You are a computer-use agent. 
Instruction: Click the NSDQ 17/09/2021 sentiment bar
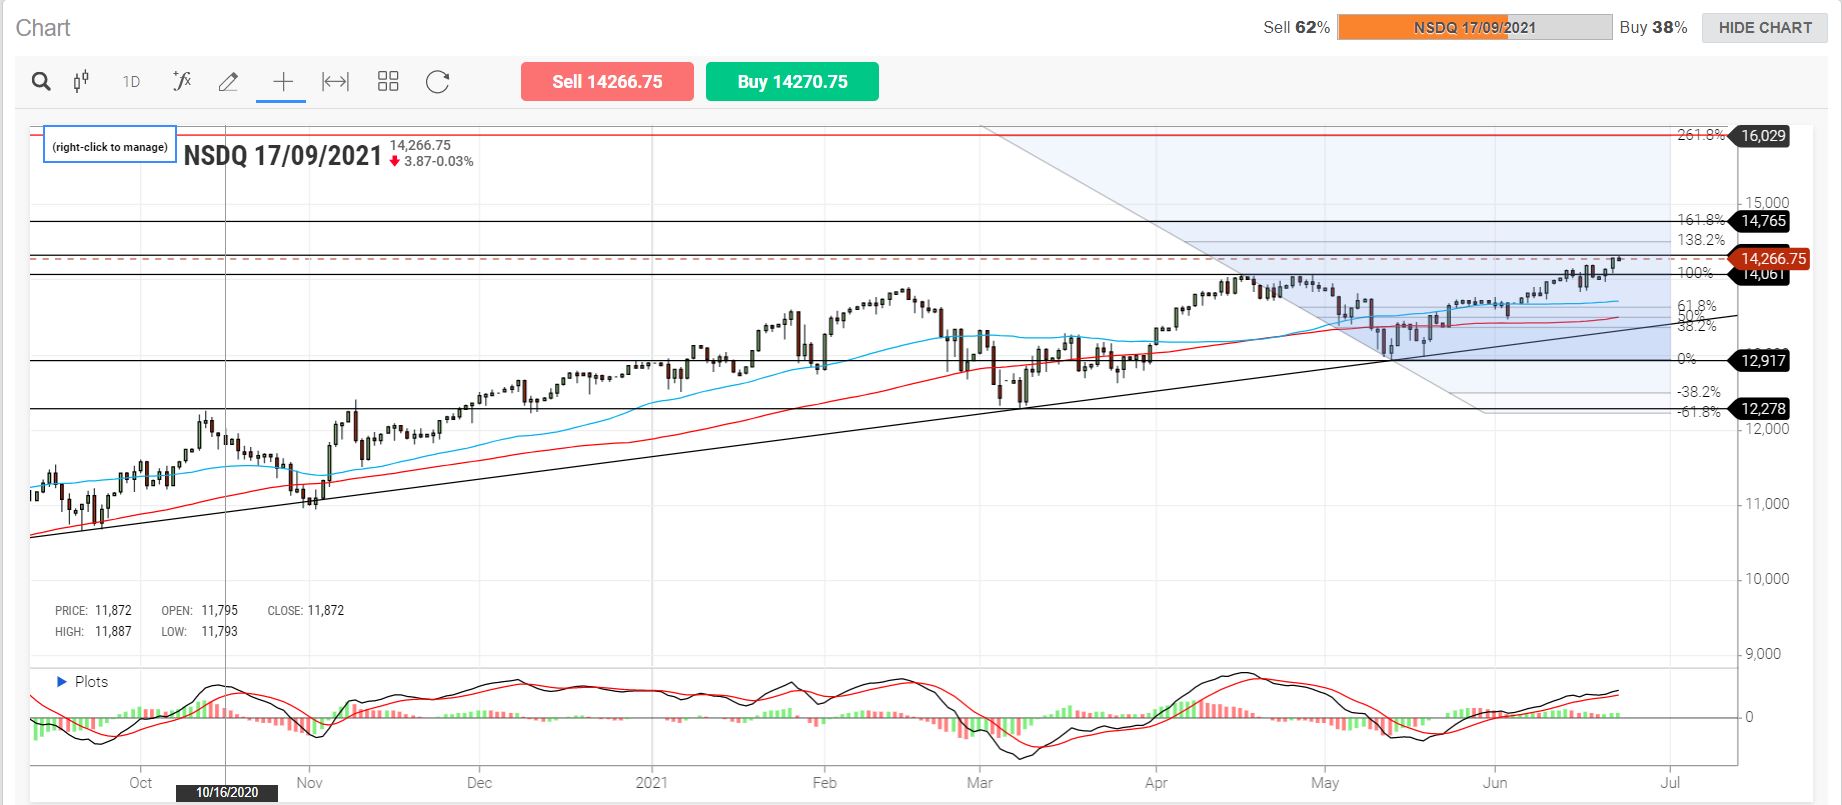point(1475,28)
